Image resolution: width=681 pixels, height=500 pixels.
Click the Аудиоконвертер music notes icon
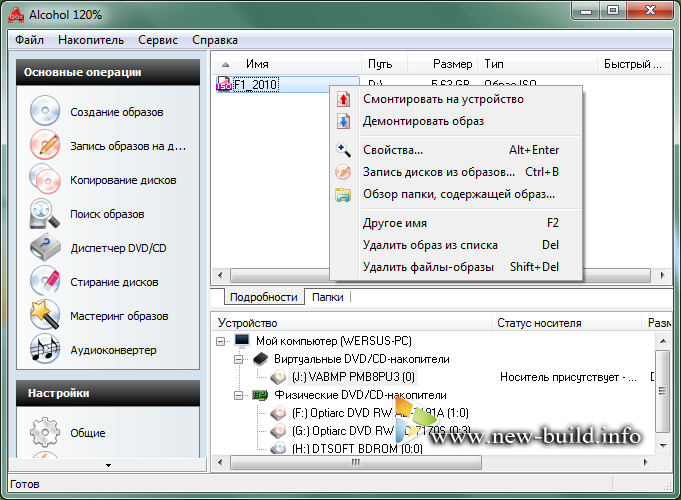(45, 349)
